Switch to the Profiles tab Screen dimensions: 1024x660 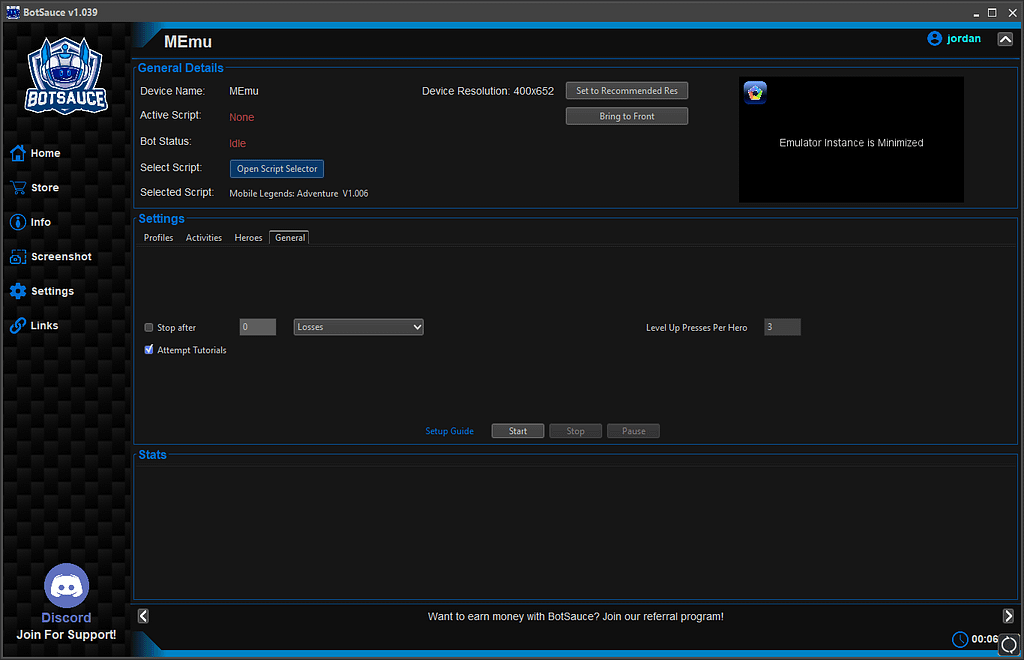[158, 238]
